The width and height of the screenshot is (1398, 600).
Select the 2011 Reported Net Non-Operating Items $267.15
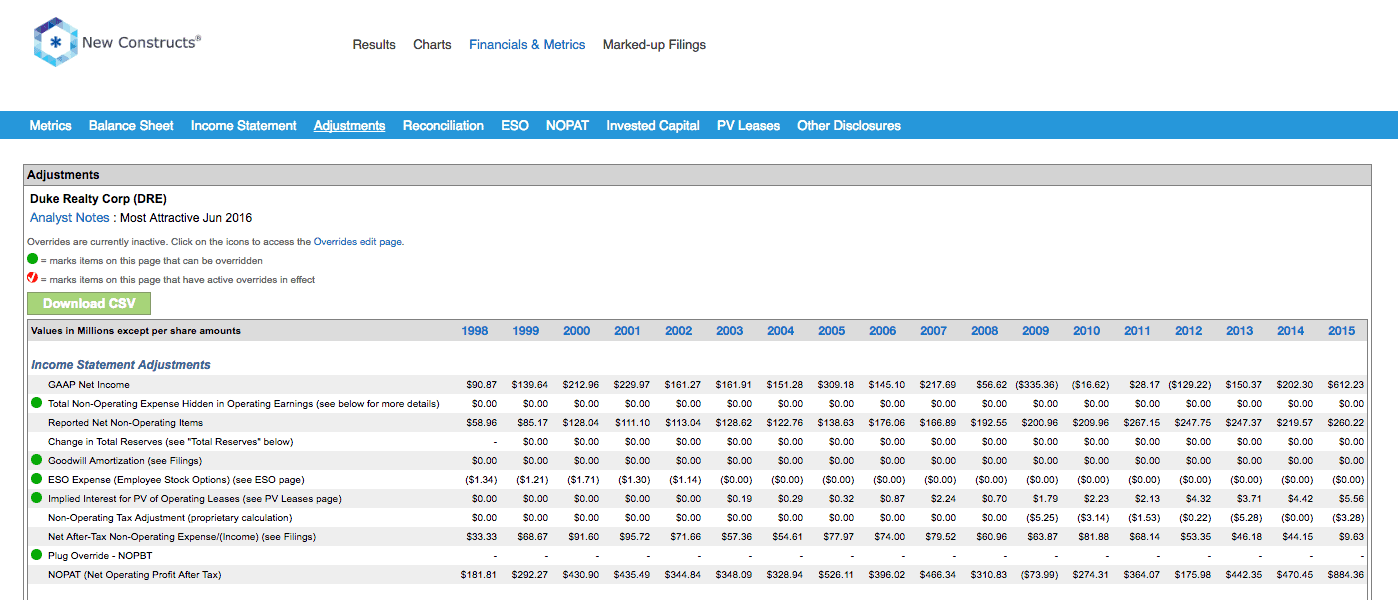(1142, 423)
